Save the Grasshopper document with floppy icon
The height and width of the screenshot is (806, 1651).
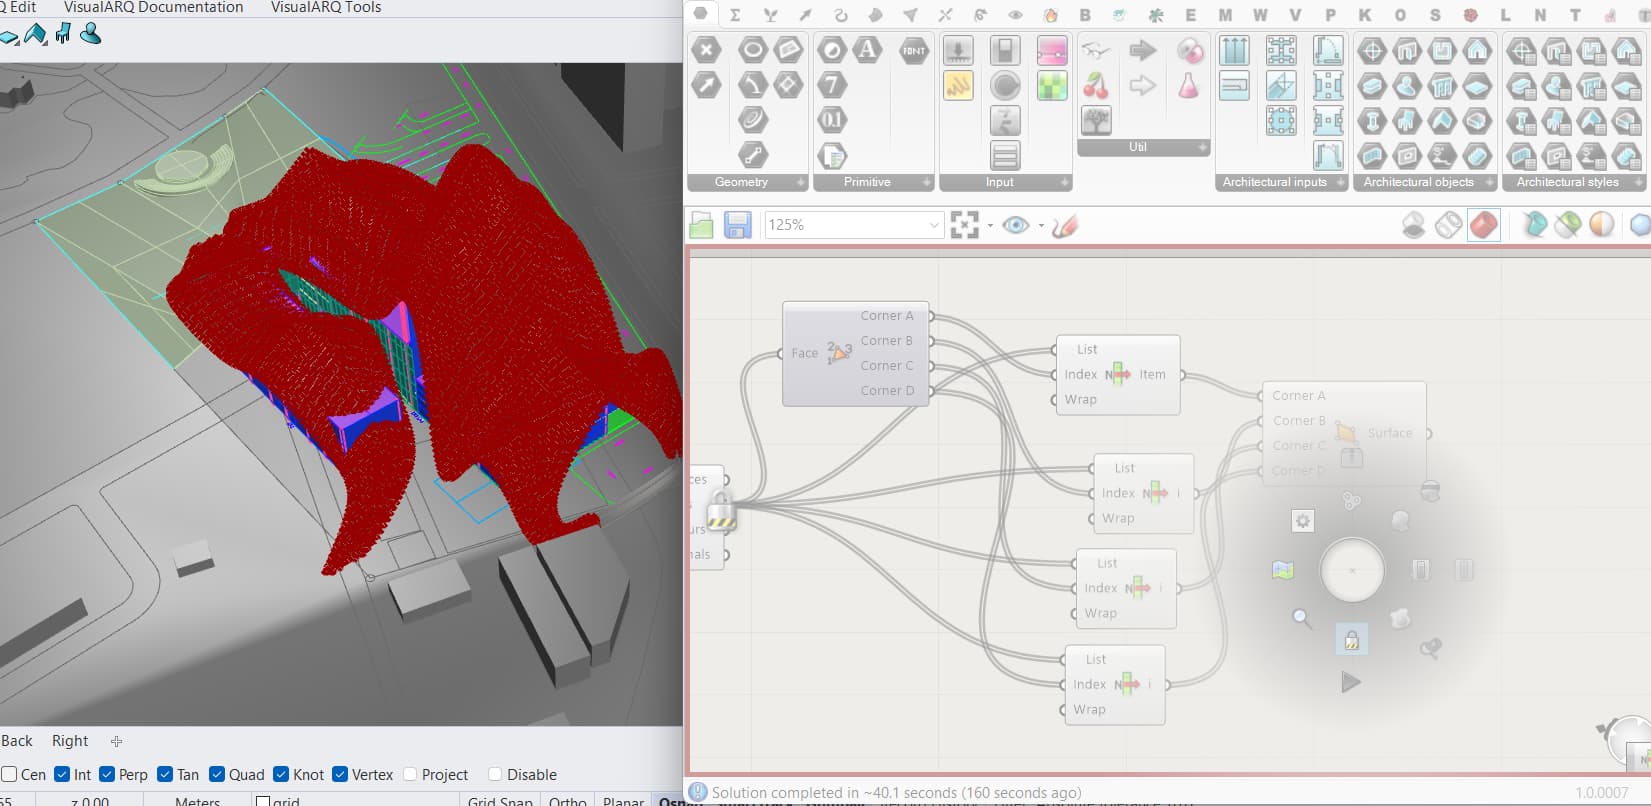[738, 225]
